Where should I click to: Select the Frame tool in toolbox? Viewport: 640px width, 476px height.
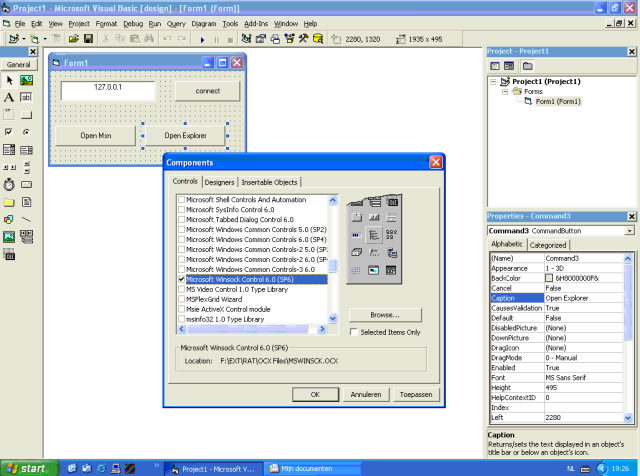[x=9, y=115]
